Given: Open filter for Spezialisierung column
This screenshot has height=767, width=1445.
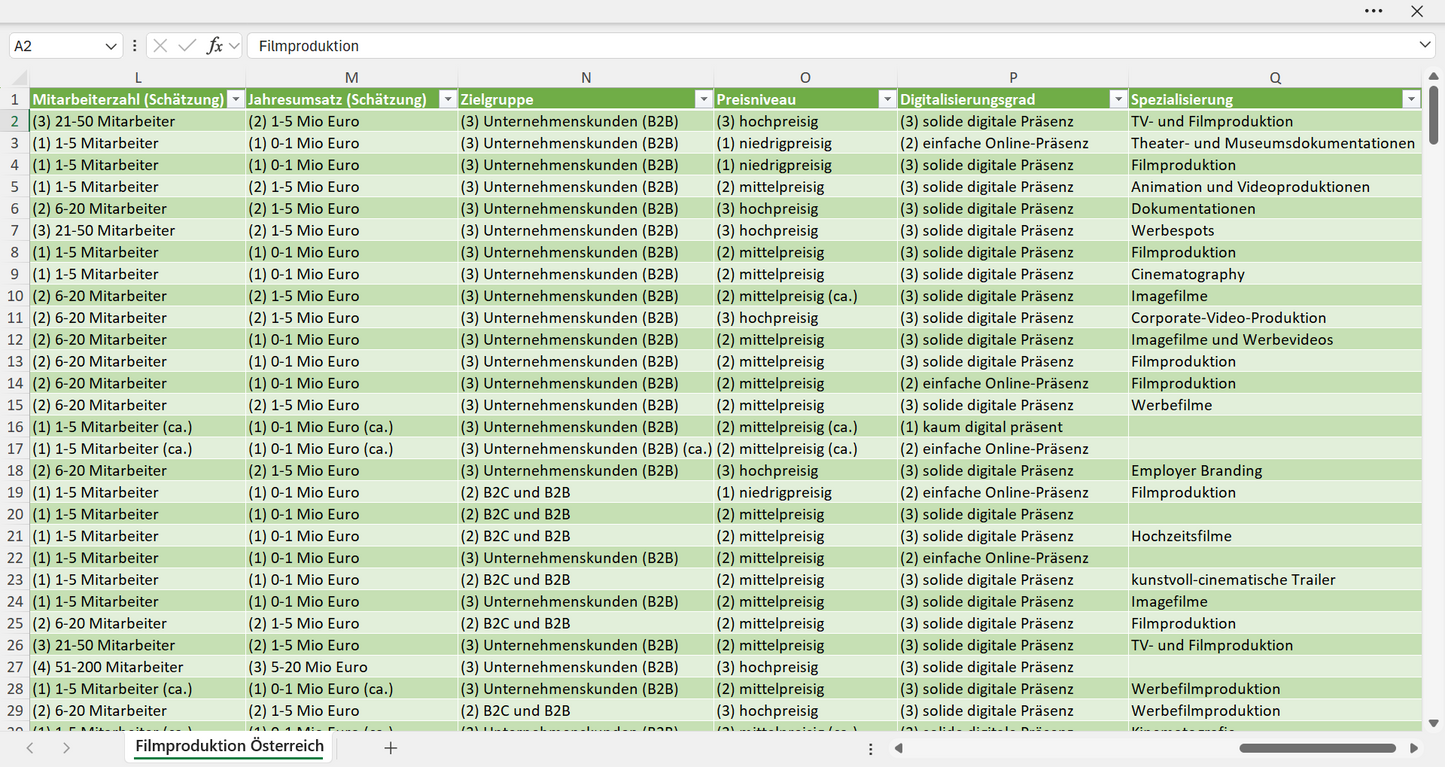Looking at the screenshot, I should click(x=1411, y=99).
